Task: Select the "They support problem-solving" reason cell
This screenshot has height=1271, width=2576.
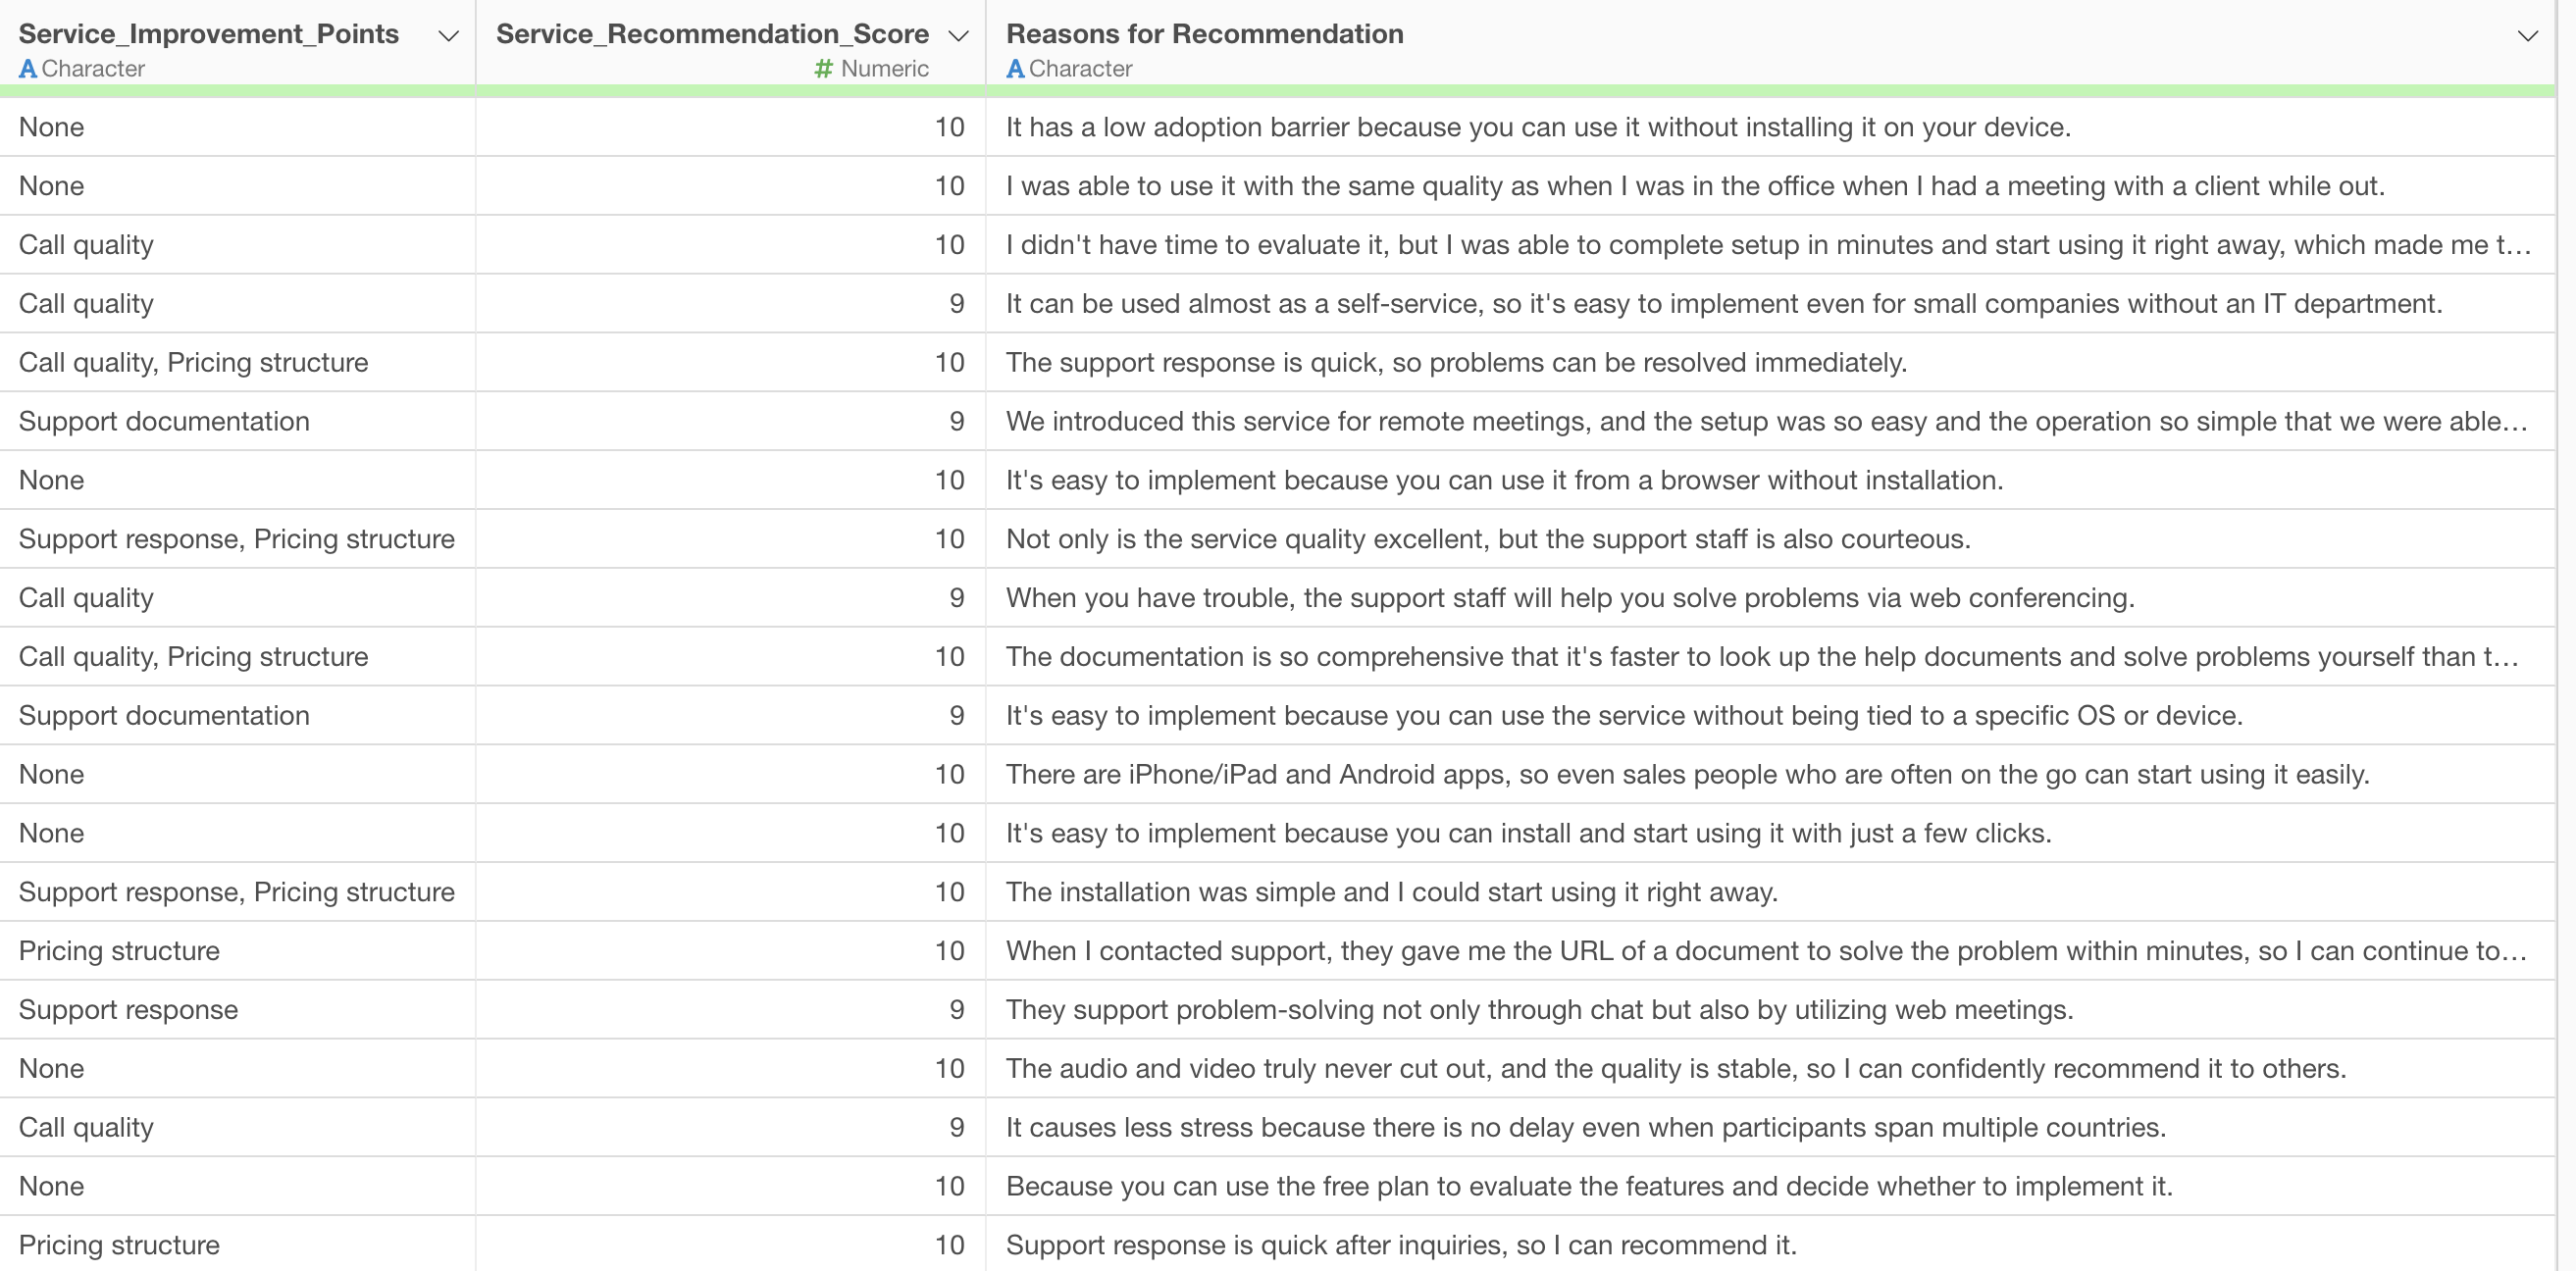Action: tap(1539, 1009)
